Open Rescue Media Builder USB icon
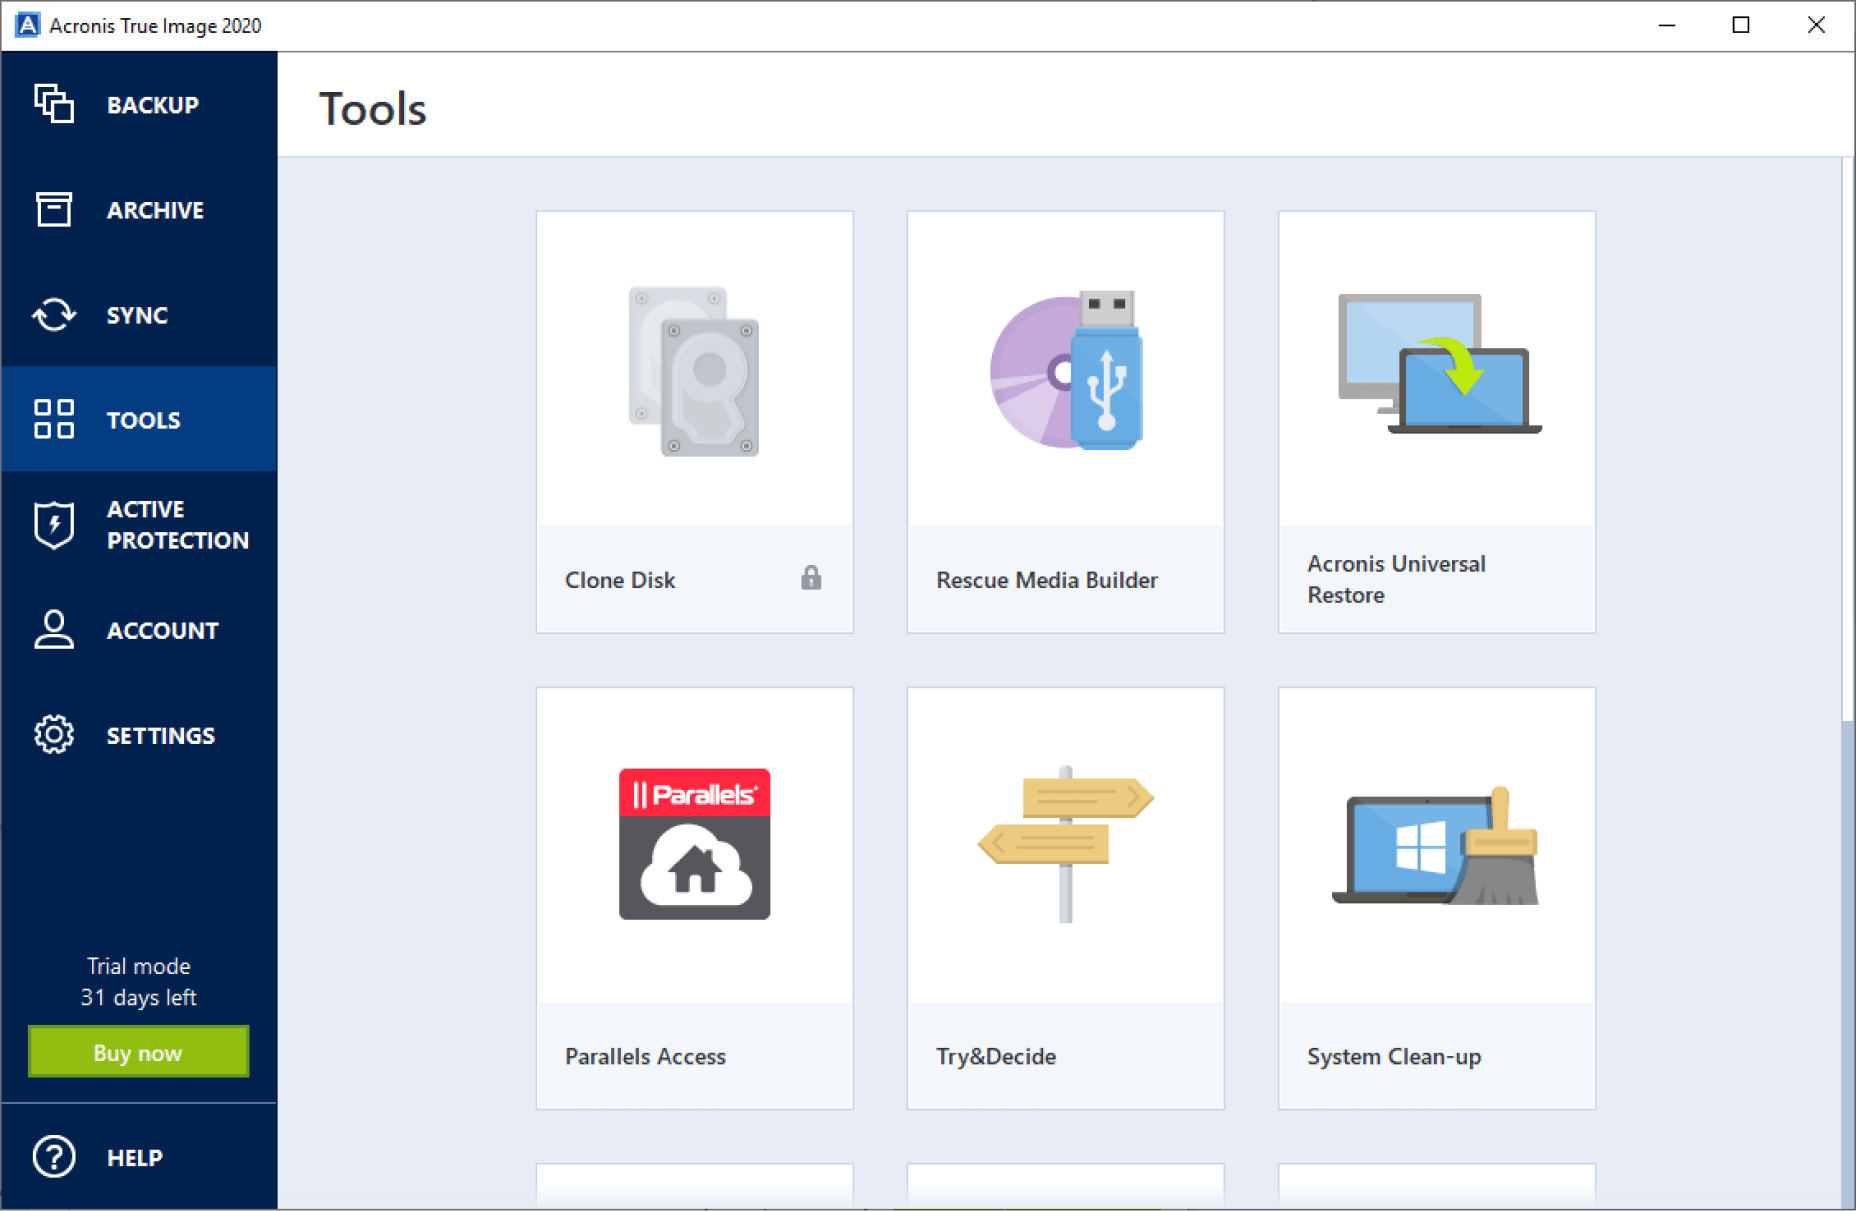This screenshot has width=1856, height=1211. pos(1066,371)
